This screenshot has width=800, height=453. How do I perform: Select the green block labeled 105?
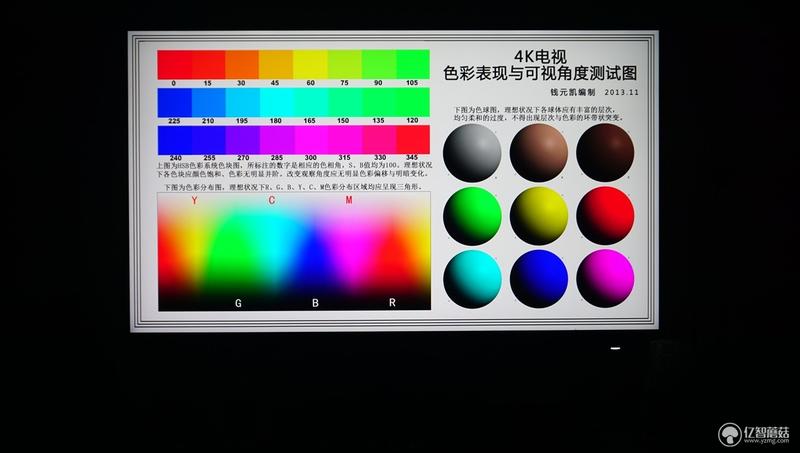point(413,64)
